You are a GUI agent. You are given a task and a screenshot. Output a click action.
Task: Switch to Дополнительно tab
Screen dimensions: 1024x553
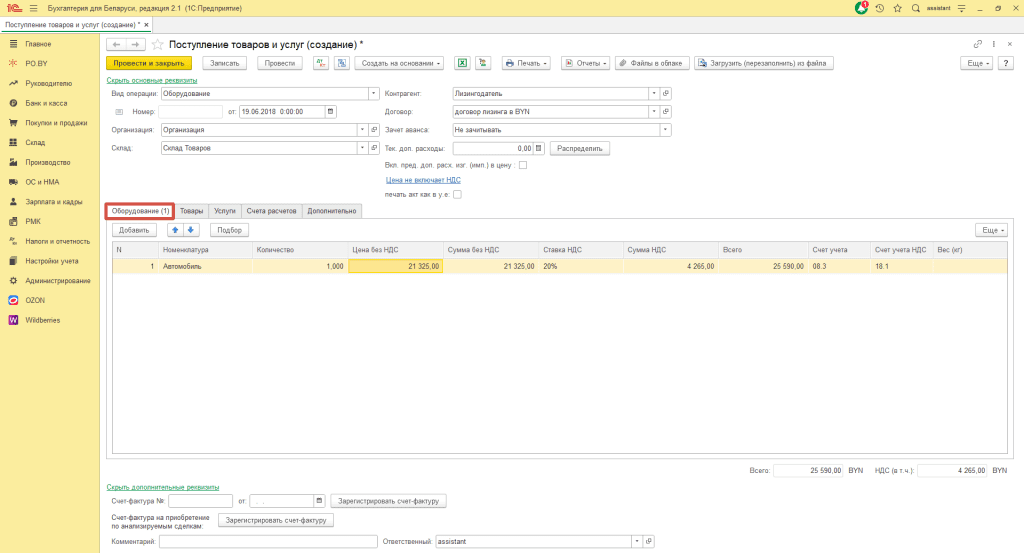pyautogui.click(x=332, y=211)
